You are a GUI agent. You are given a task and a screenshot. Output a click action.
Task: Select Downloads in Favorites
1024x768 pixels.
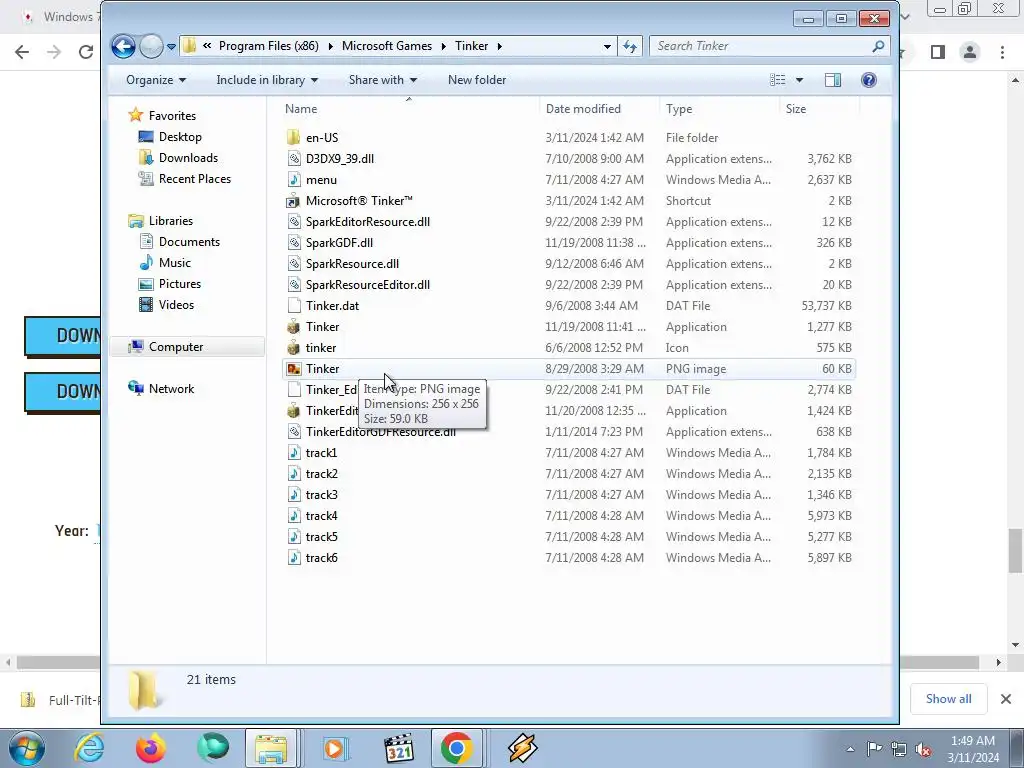pyautogui.click(x=188, y=157)
